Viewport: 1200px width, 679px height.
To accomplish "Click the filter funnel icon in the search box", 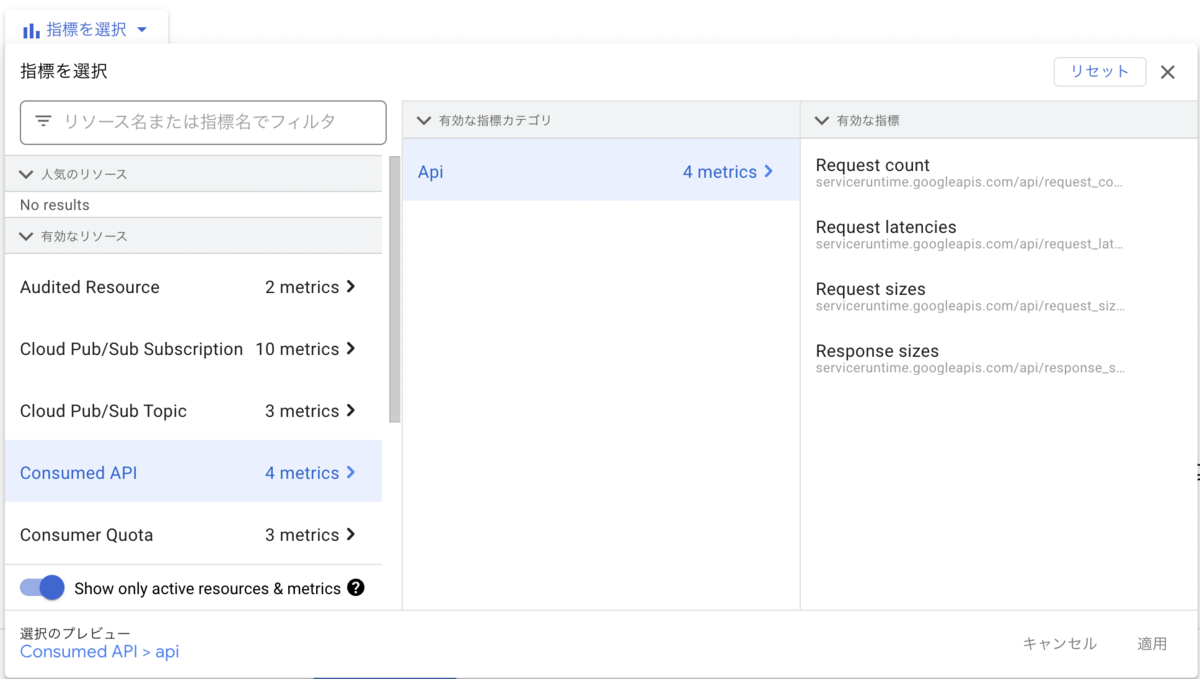I will pos(42,121).
